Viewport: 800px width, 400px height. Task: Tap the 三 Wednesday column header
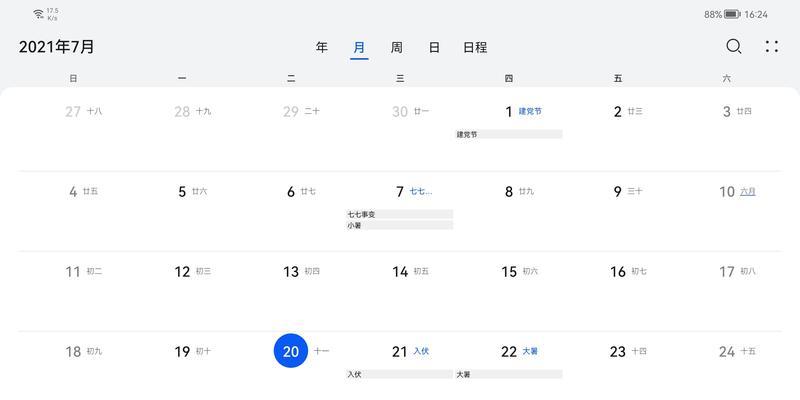400,79
